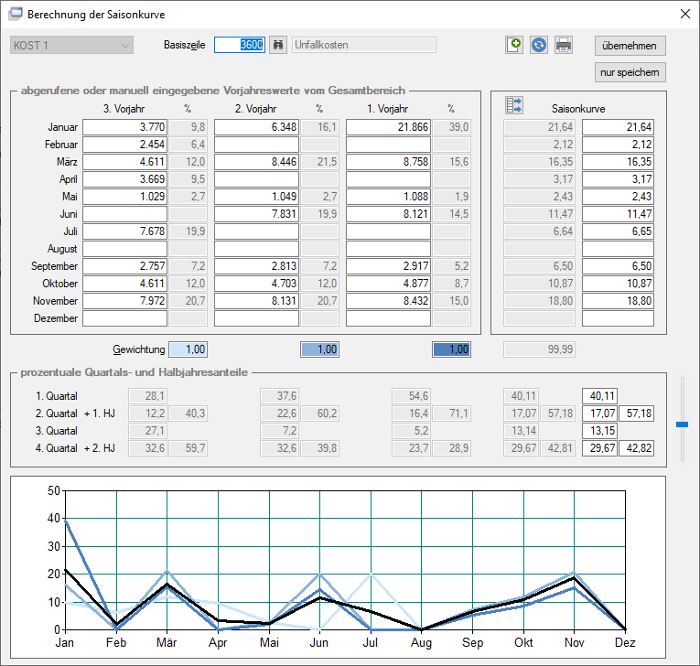Viewport: 700px width, 666px height.
Task: Click the Gewichtung label
Action: click(138, 350)
